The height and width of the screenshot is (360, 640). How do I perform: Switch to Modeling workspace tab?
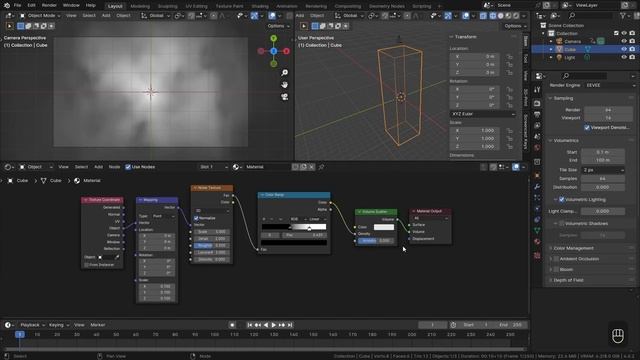click(x=140, y=6)
